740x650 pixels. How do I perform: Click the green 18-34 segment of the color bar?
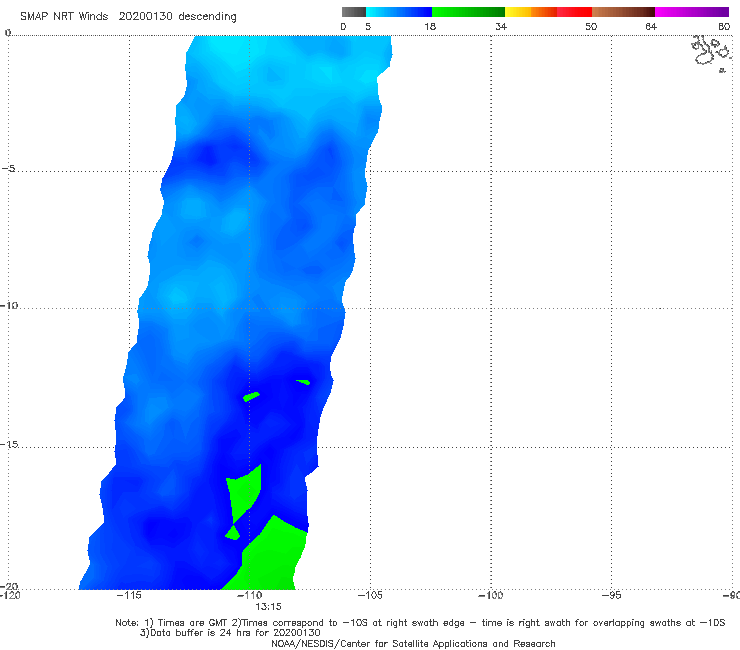(x=468, y=12)
